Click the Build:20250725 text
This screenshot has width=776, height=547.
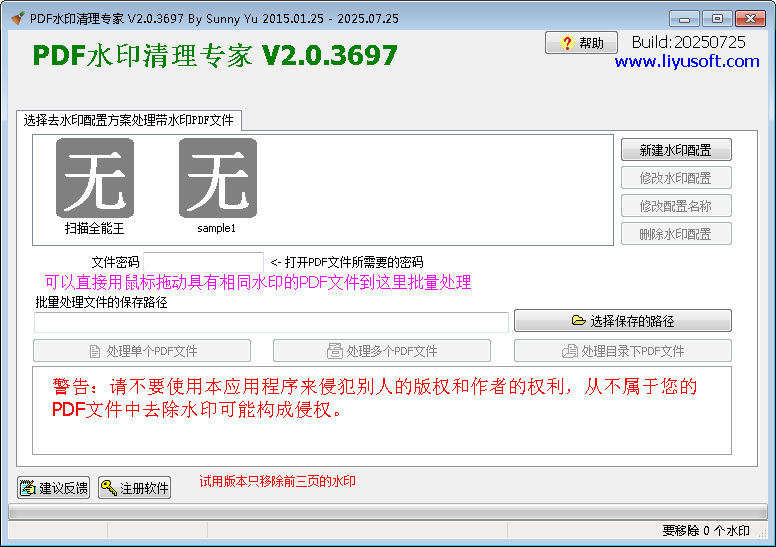coord(688,42)
